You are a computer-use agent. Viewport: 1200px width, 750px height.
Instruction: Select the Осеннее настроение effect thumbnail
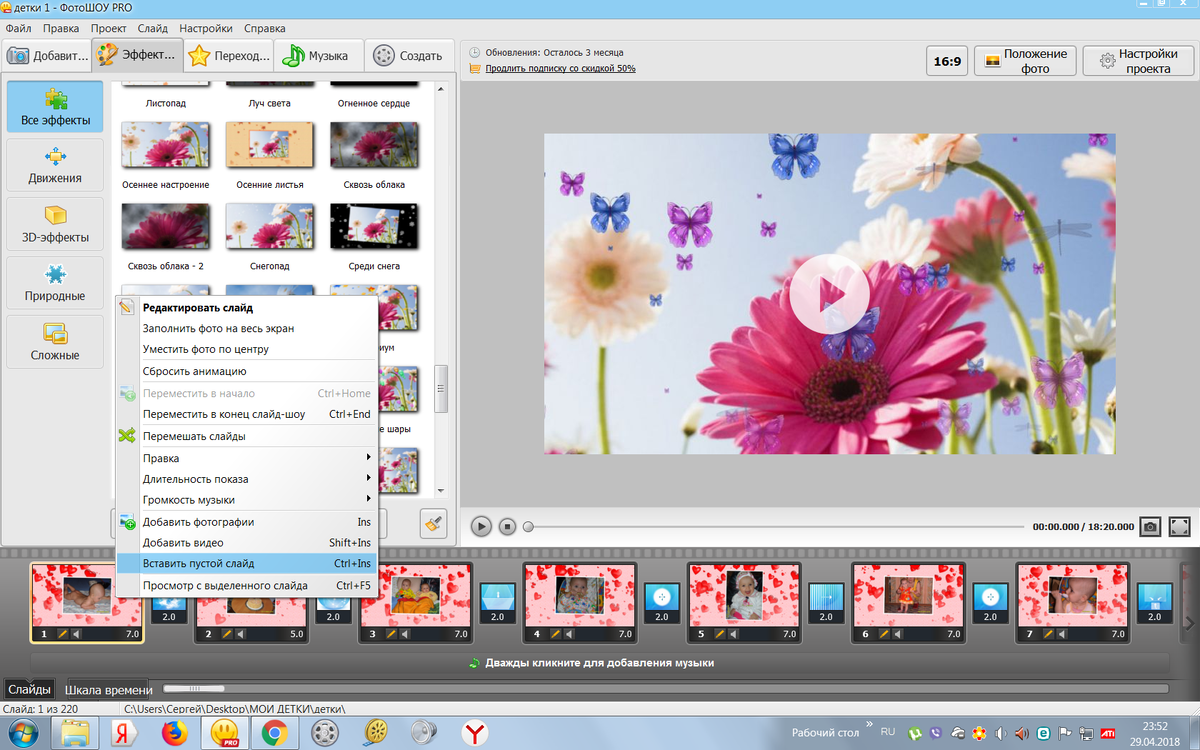click(165, 146)
